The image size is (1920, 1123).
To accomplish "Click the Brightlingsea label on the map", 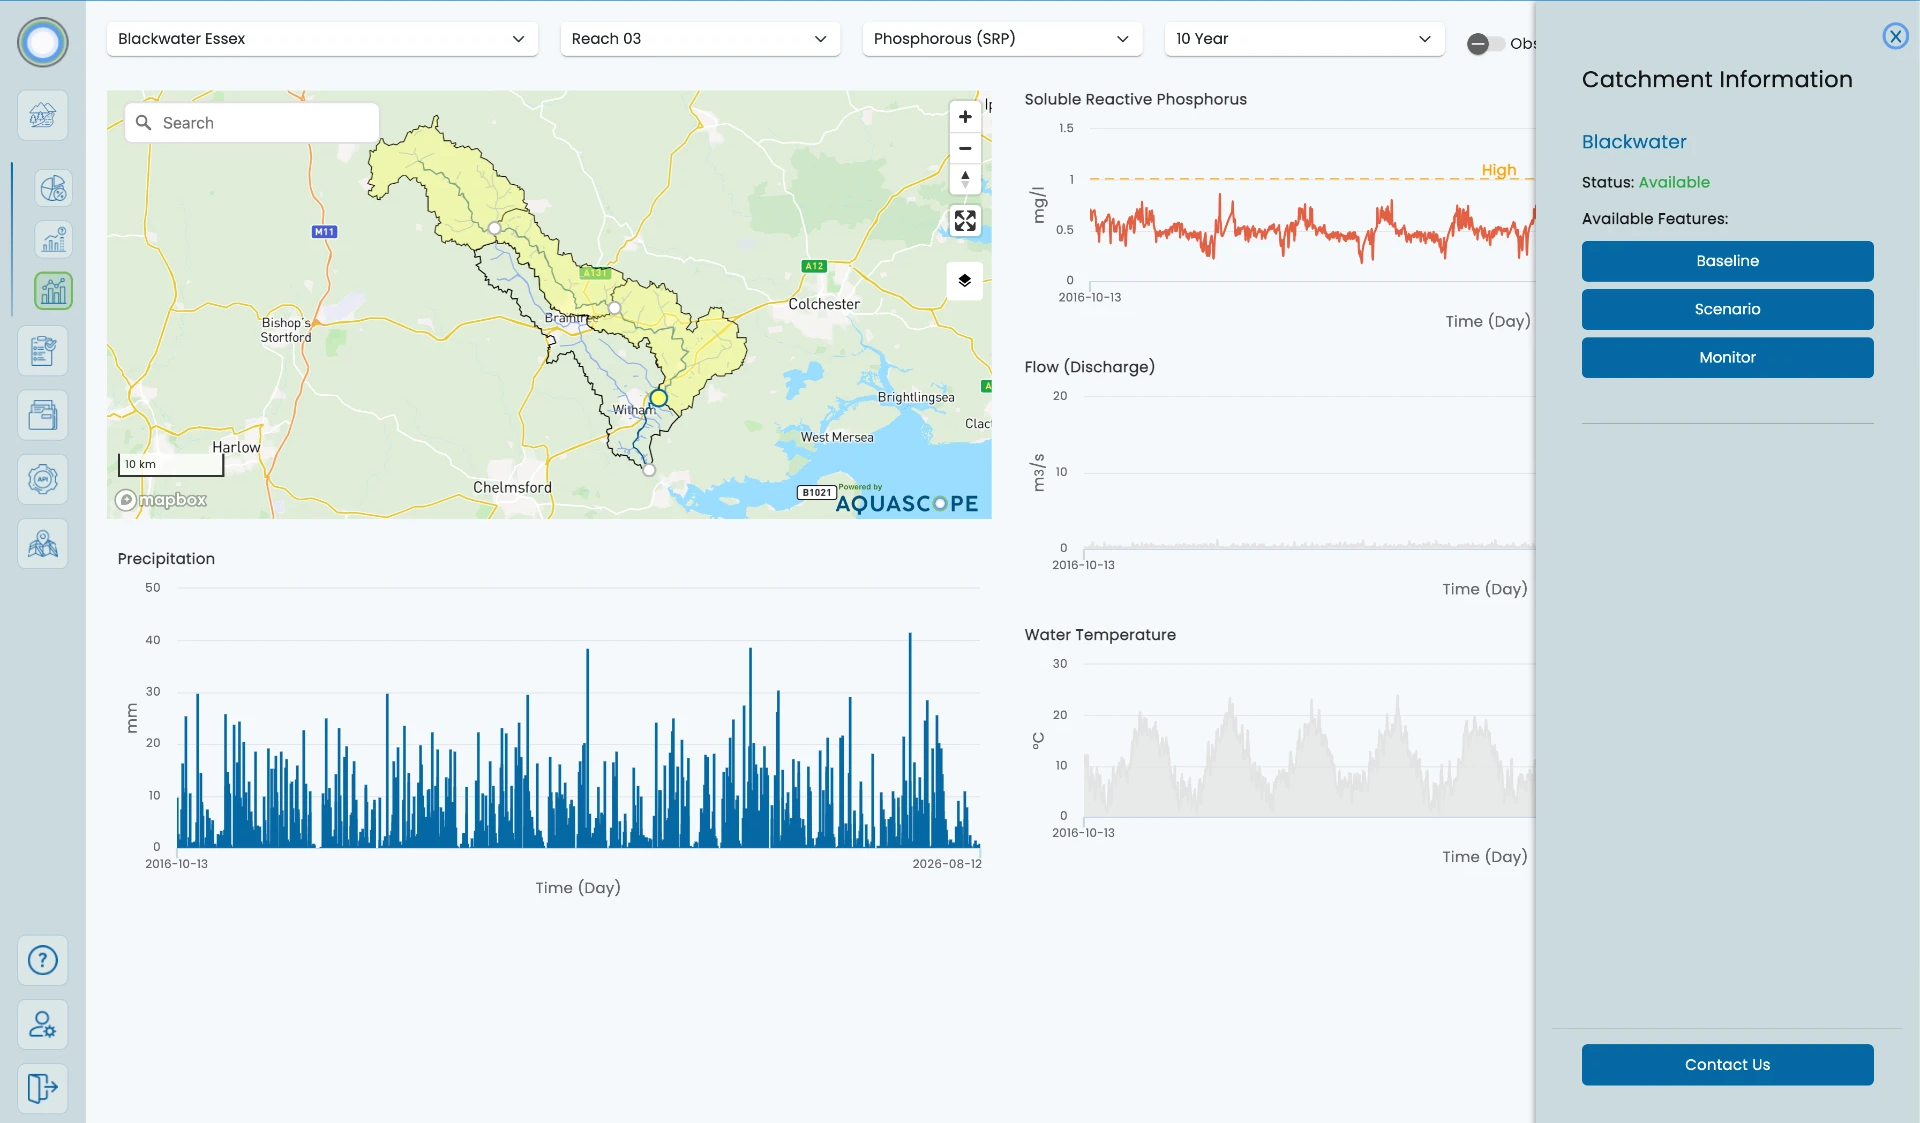I will 915,397.
